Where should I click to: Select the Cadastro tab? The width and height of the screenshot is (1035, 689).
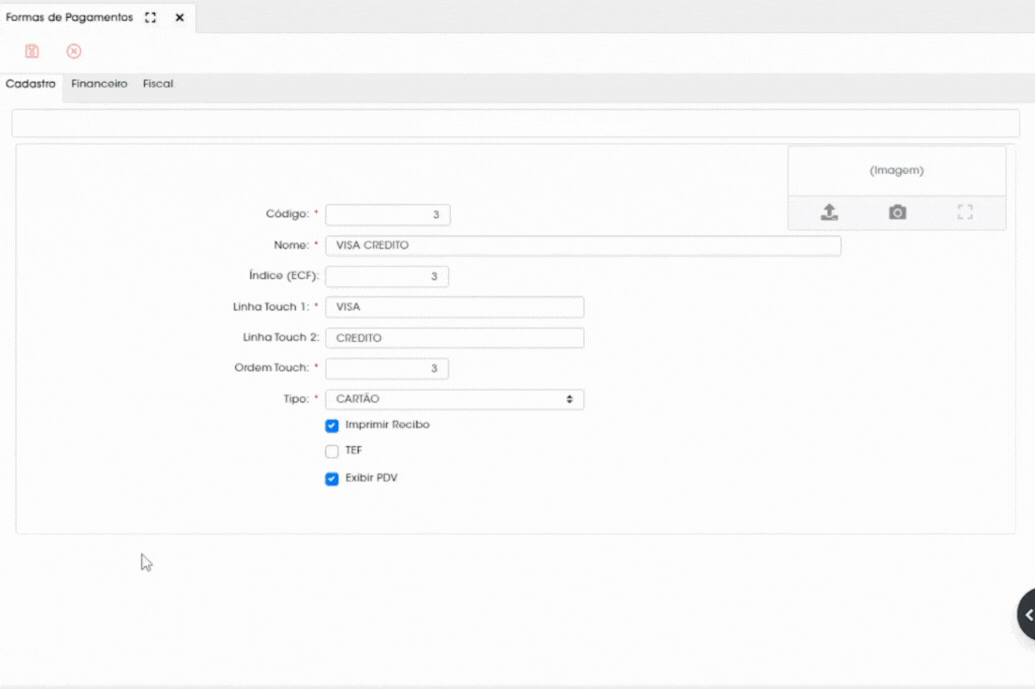(x=30, y=84)
